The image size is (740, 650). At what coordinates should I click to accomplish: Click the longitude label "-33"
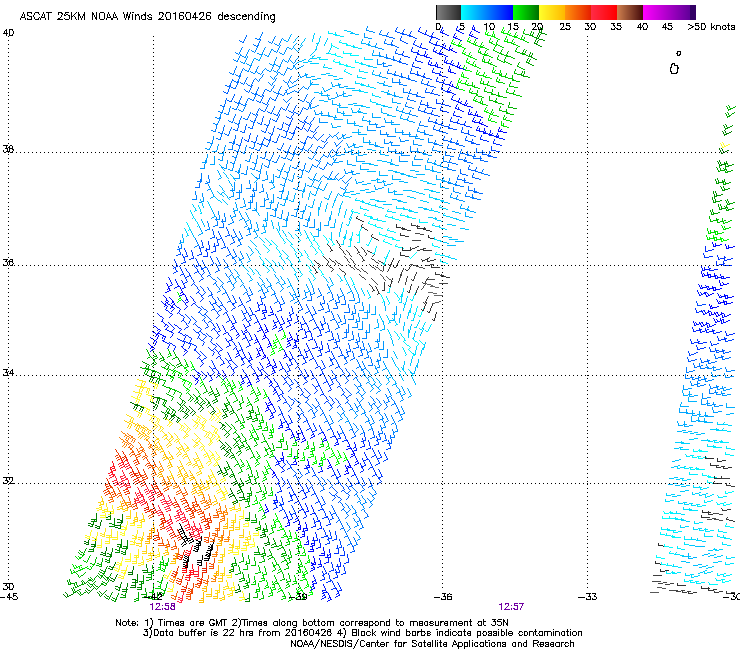tap(588, 597)
